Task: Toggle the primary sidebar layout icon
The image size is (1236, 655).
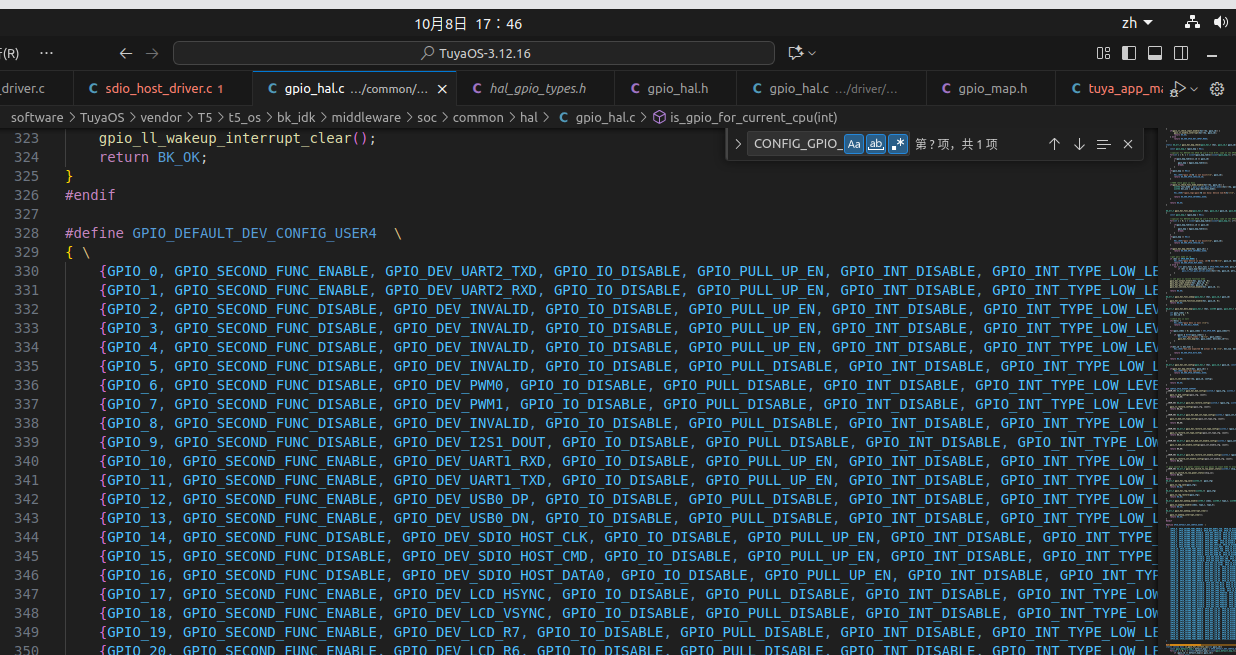Action: coord(1129,53)
